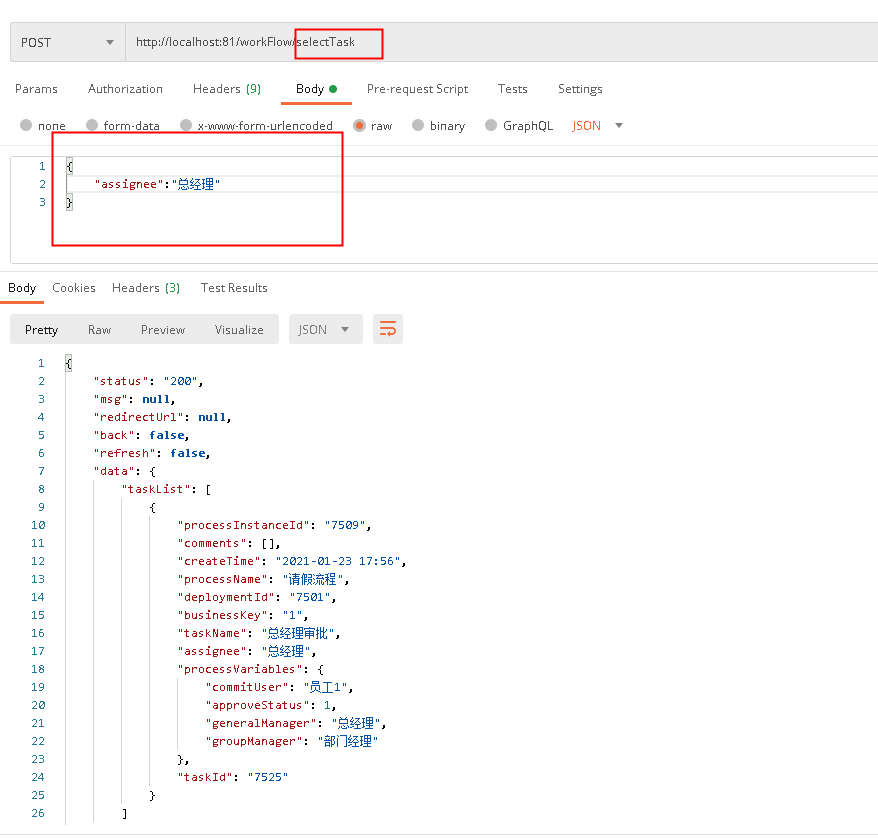The width and height of the screenshot is (878, 838).
Task: Click the "generalManager" key
Action: [260, 723]
